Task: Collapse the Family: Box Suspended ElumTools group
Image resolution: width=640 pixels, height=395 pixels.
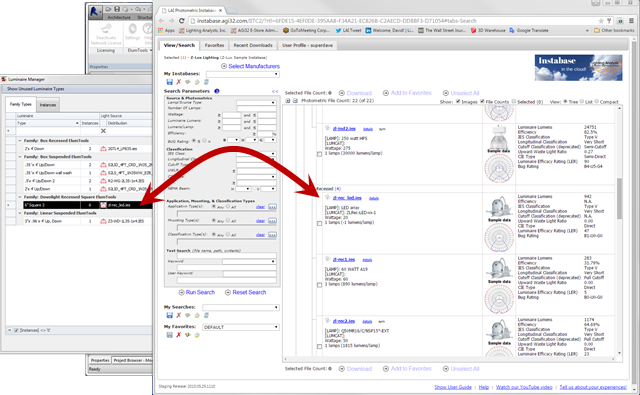Action: pyautogui.click(x=20, y=157)
